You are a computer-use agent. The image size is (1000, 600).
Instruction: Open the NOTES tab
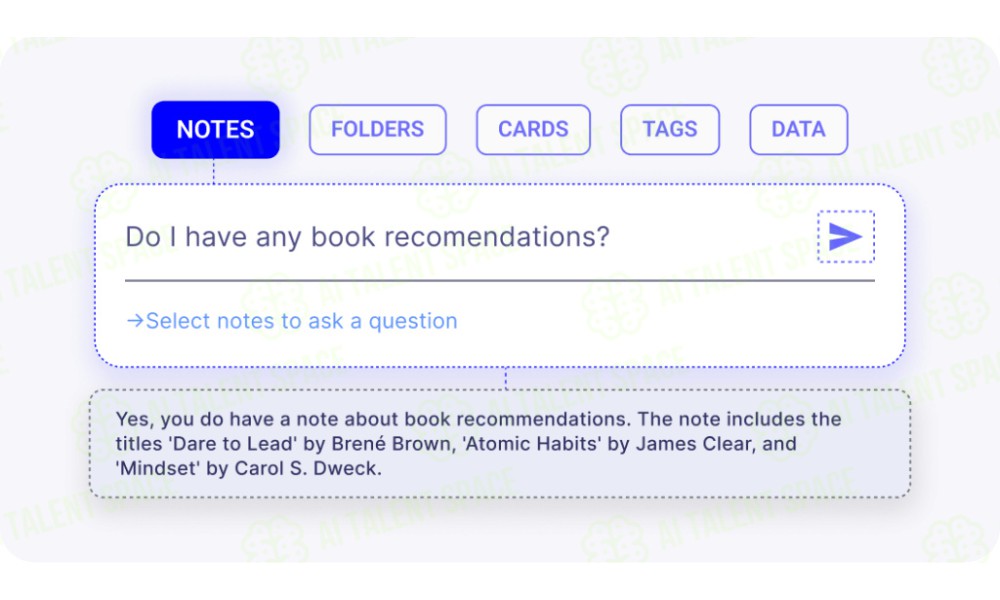[x=216, y=129]
